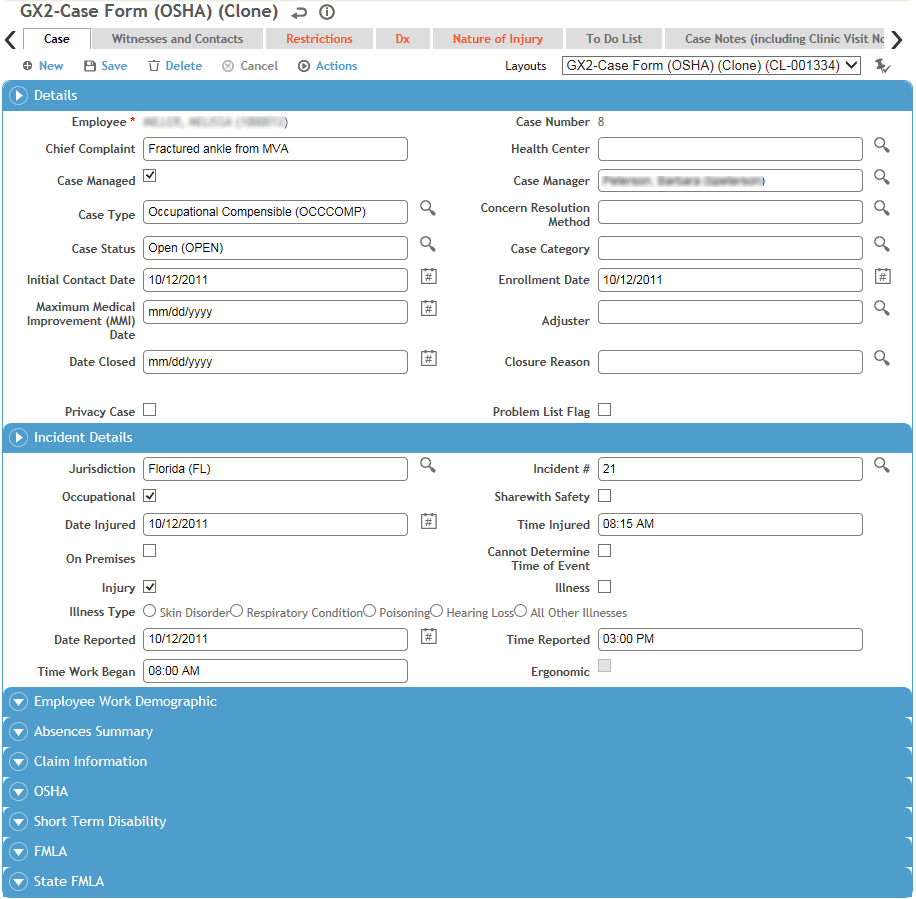Screen dimensions: 916x899
Task: Expand the FMLA section
Action: tap(18, 852)
